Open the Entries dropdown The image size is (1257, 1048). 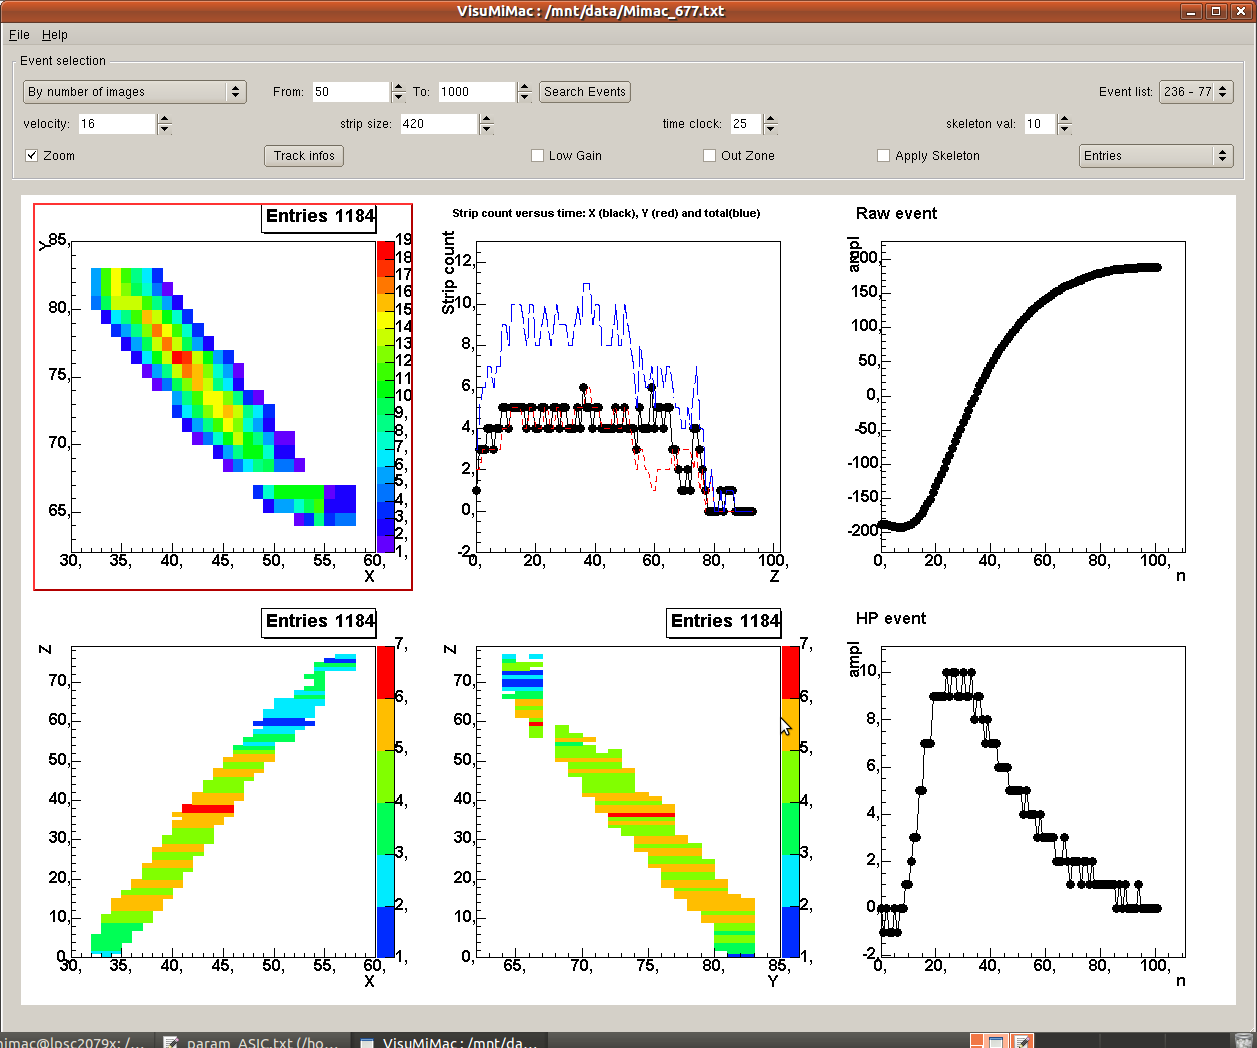click(x=1155, y=156)
